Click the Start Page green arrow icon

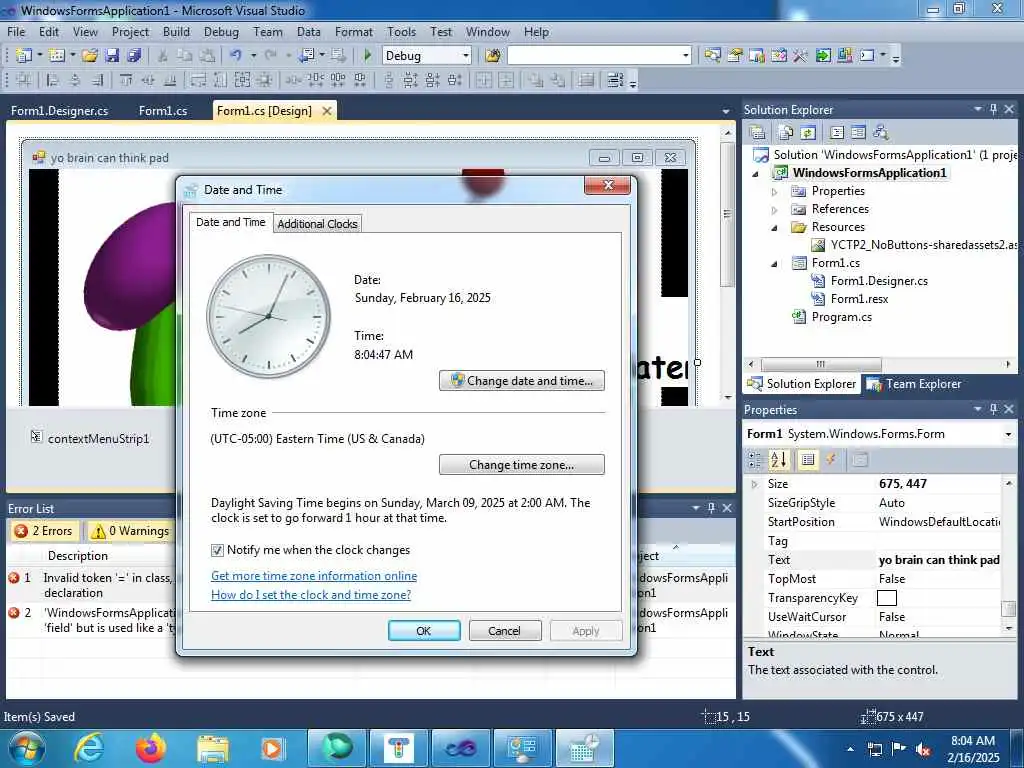pos(822,56)
